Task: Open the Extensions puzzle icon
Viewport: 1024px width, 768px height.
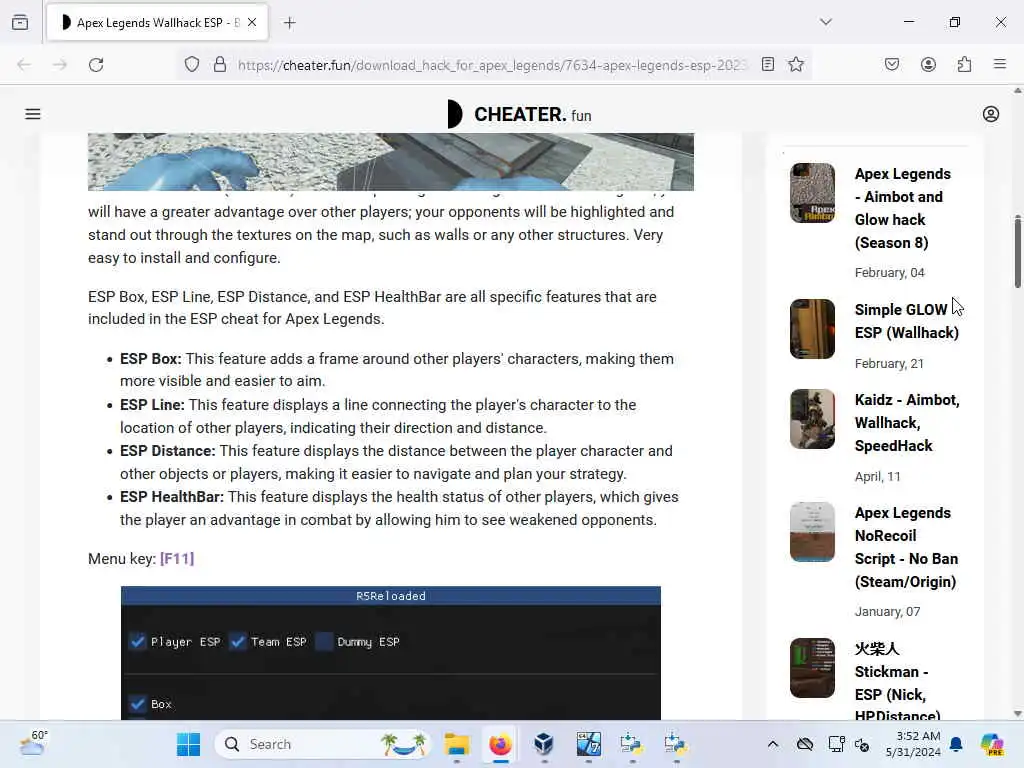Action: click(964, 65)
